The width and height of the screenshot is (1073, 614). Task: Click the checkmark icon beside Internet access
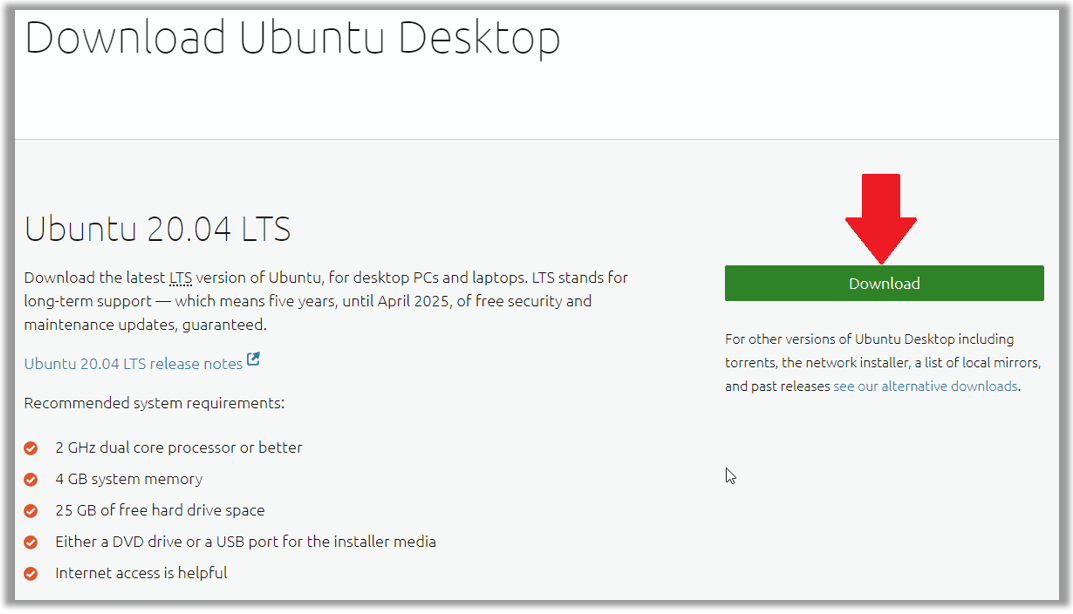pyautogui.click(x=31, y=574)
